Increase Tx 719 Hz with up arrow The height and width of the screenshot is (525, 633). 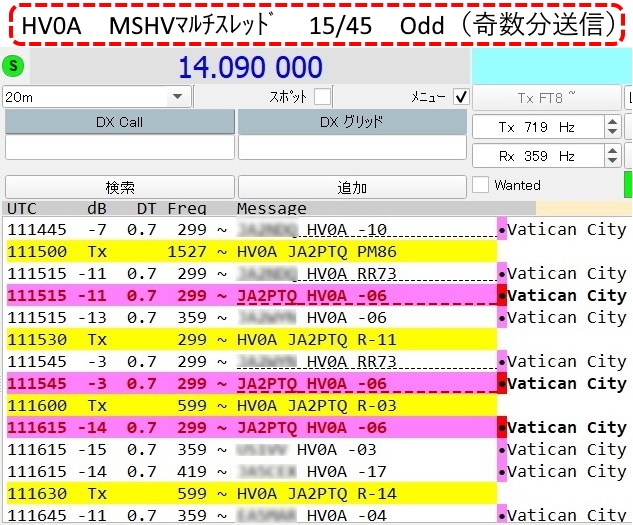coord(612,122)
